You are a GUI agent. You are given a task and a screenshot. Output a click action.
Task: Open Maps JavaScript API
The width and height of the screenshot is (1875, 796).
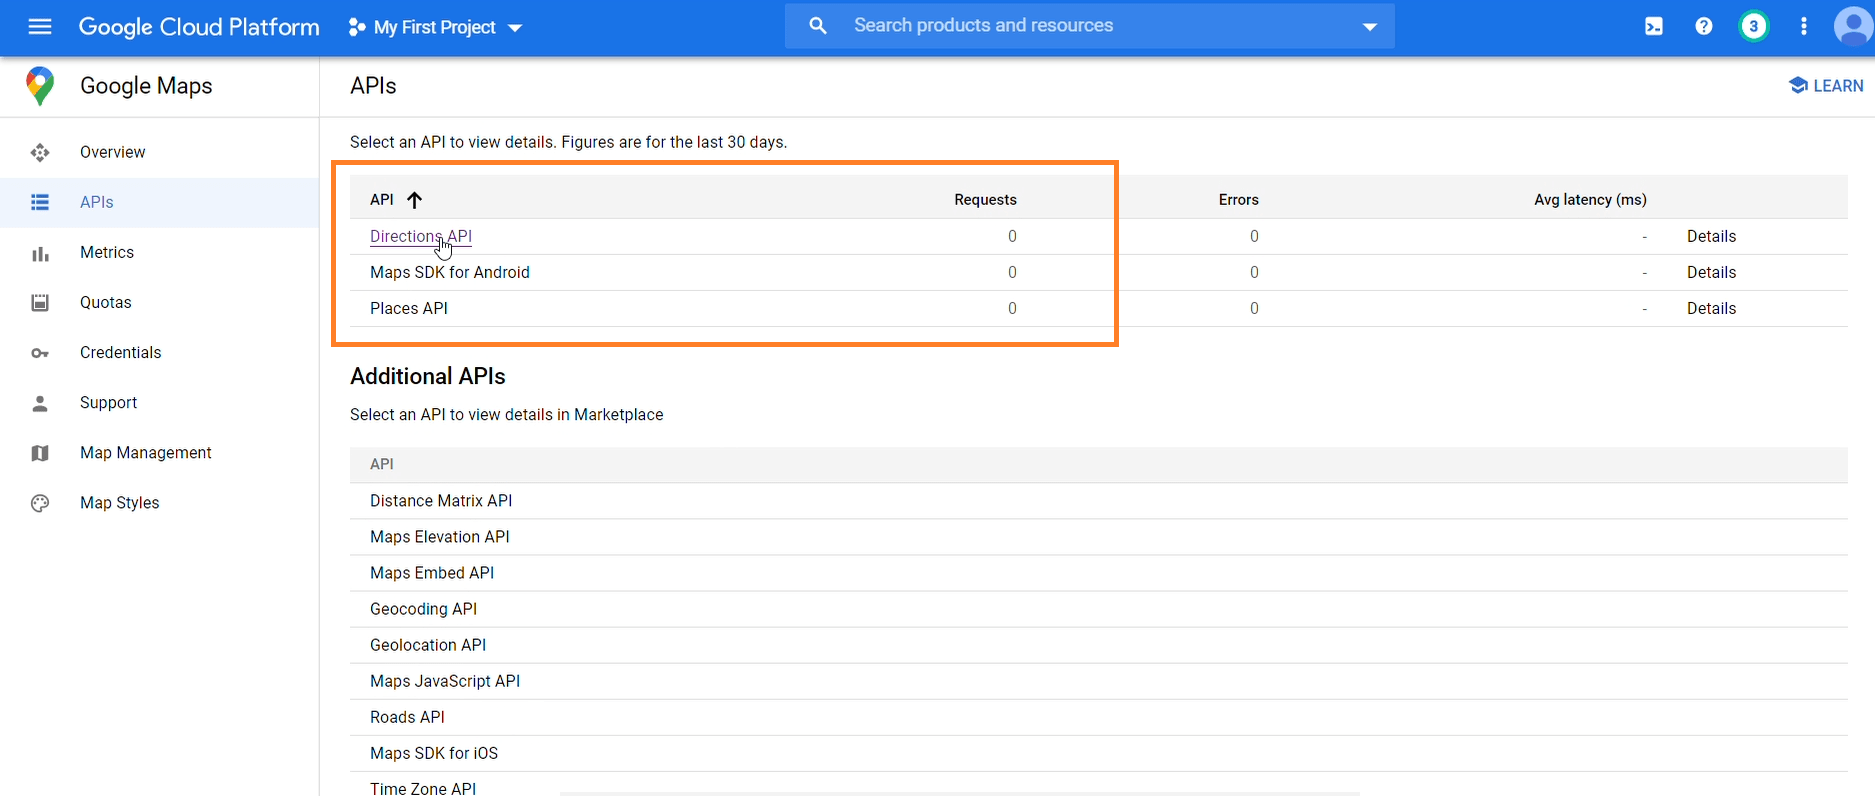point(445,681)
